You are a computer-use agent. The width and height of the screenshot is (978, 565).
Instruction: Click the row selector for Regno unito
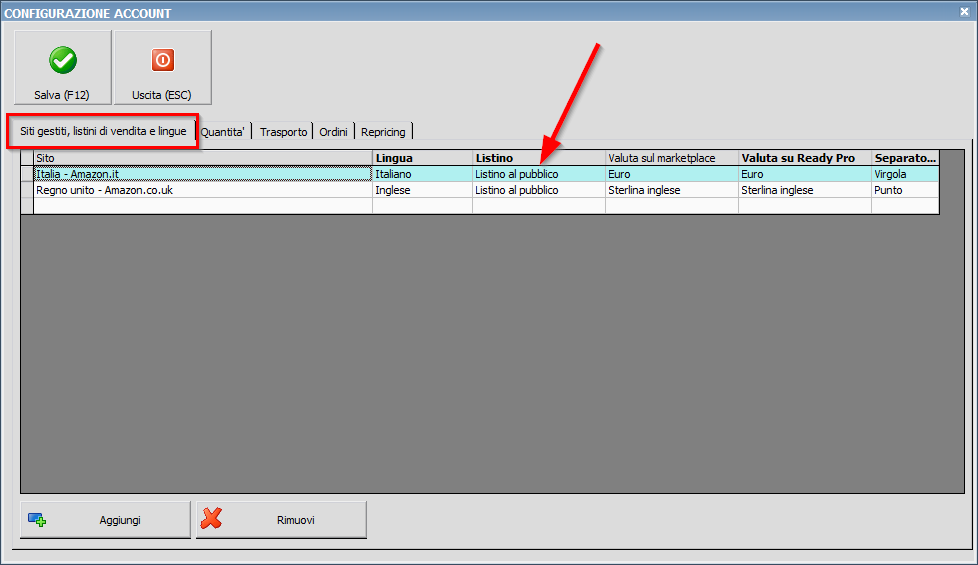click(27, 190)
